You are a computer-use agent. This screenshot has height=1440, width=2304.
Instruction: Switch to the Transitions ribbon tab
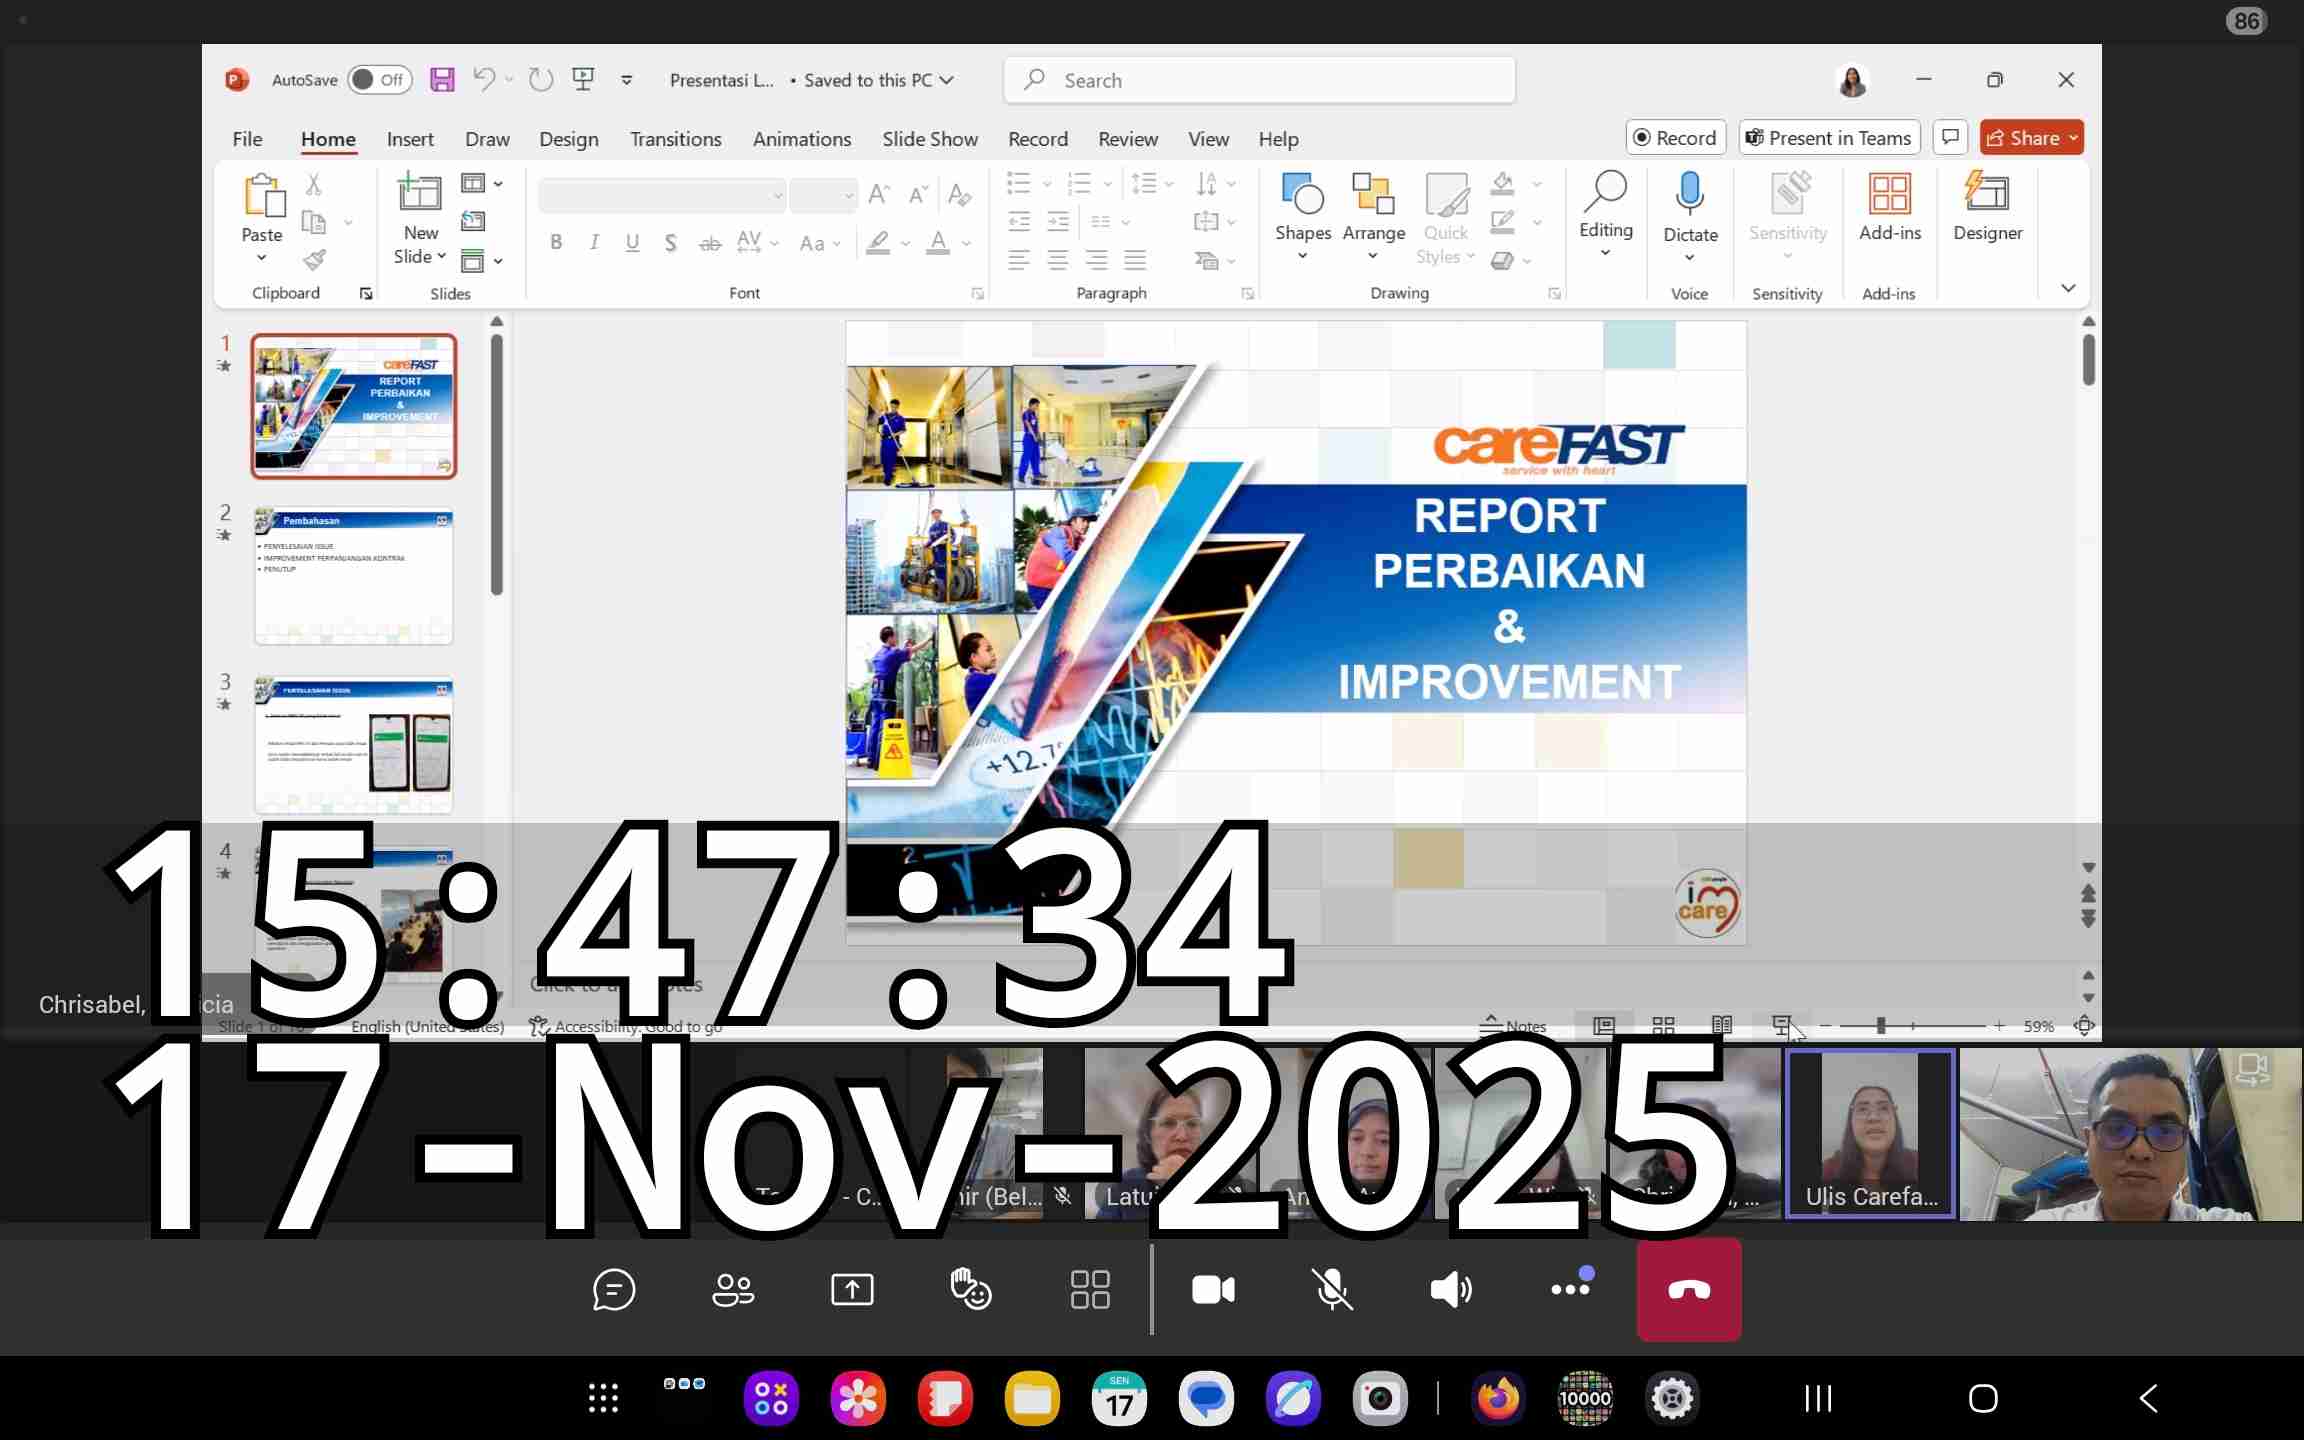pyautogui.click(x=675, y=139)
